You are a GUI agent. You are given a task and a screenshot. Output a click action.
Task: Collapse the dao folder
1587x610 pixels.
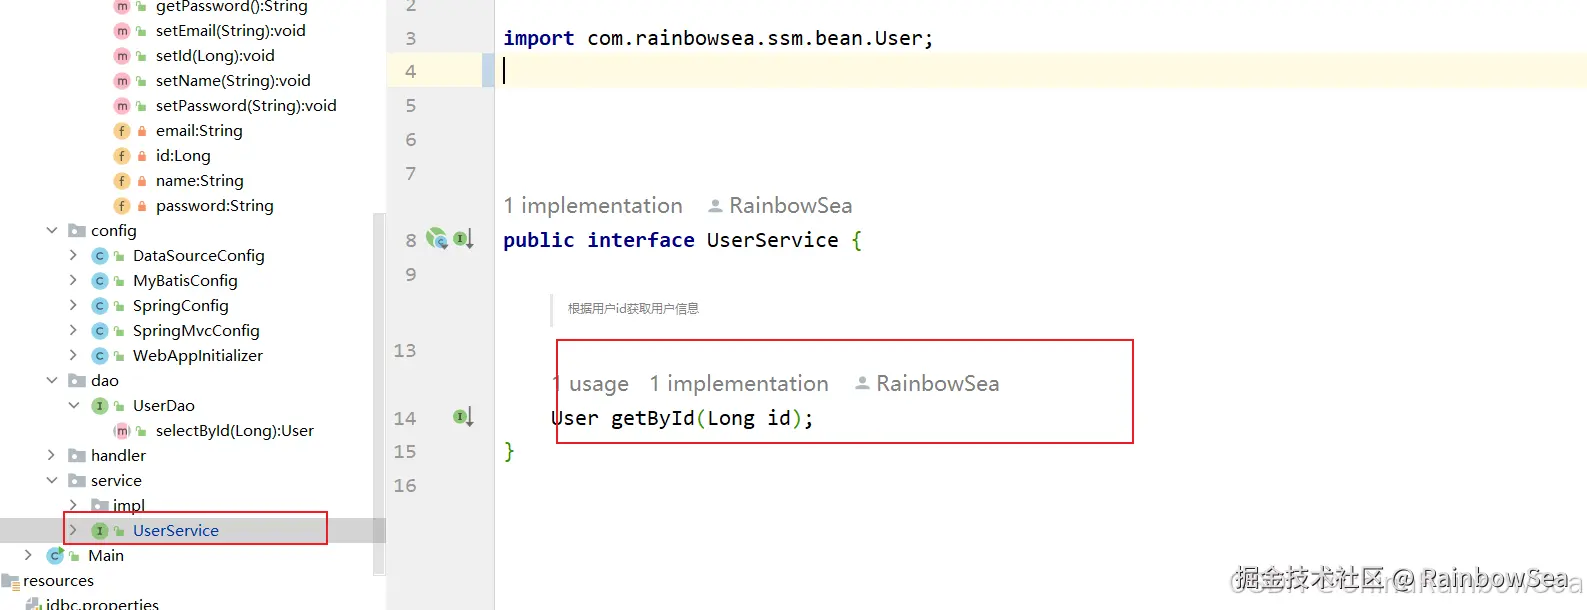pos(52,381)
